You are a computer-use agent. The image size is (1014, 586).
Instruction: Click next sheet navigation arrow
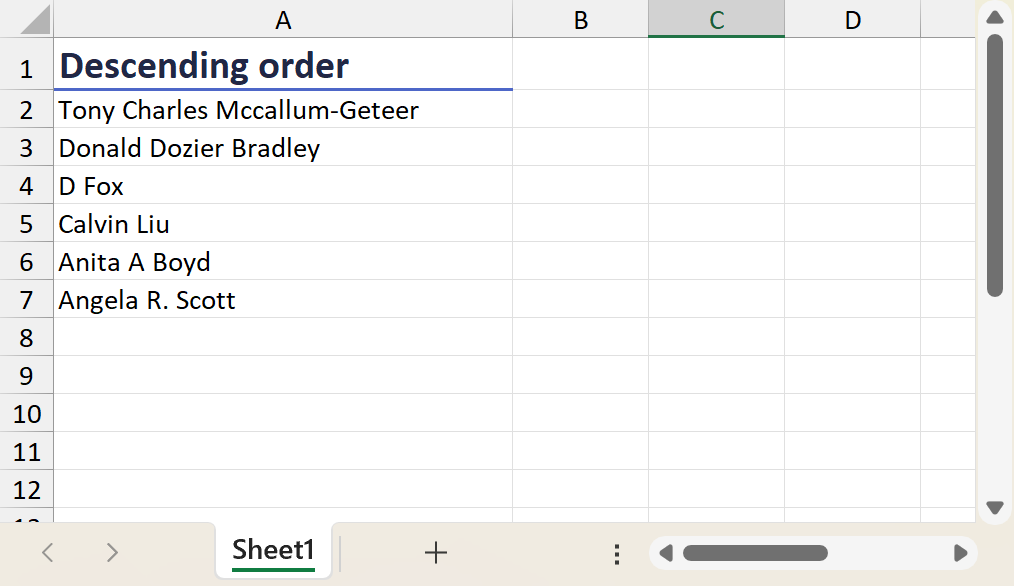tap(112, 552)
